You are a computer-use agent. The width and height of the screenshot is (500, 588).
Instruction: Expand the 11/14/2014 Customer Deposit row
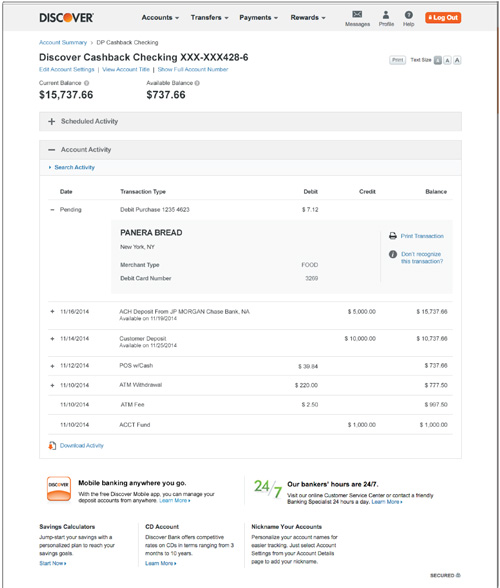click(x=52, y=339)
